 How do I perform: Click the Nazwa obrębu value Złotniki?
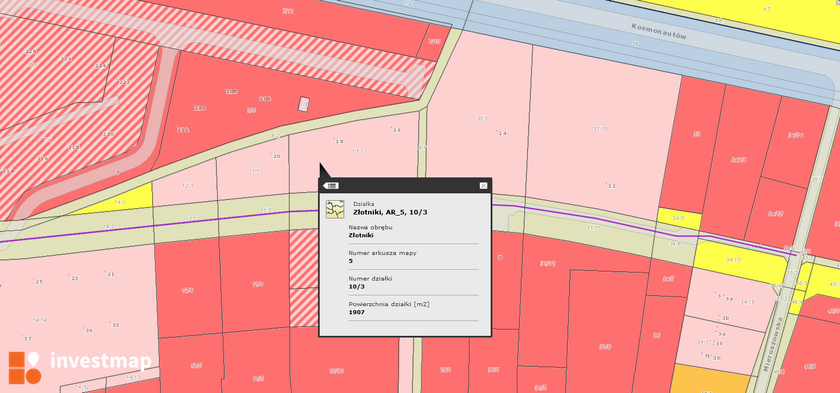pyautogui.click(x=361, y=235)
